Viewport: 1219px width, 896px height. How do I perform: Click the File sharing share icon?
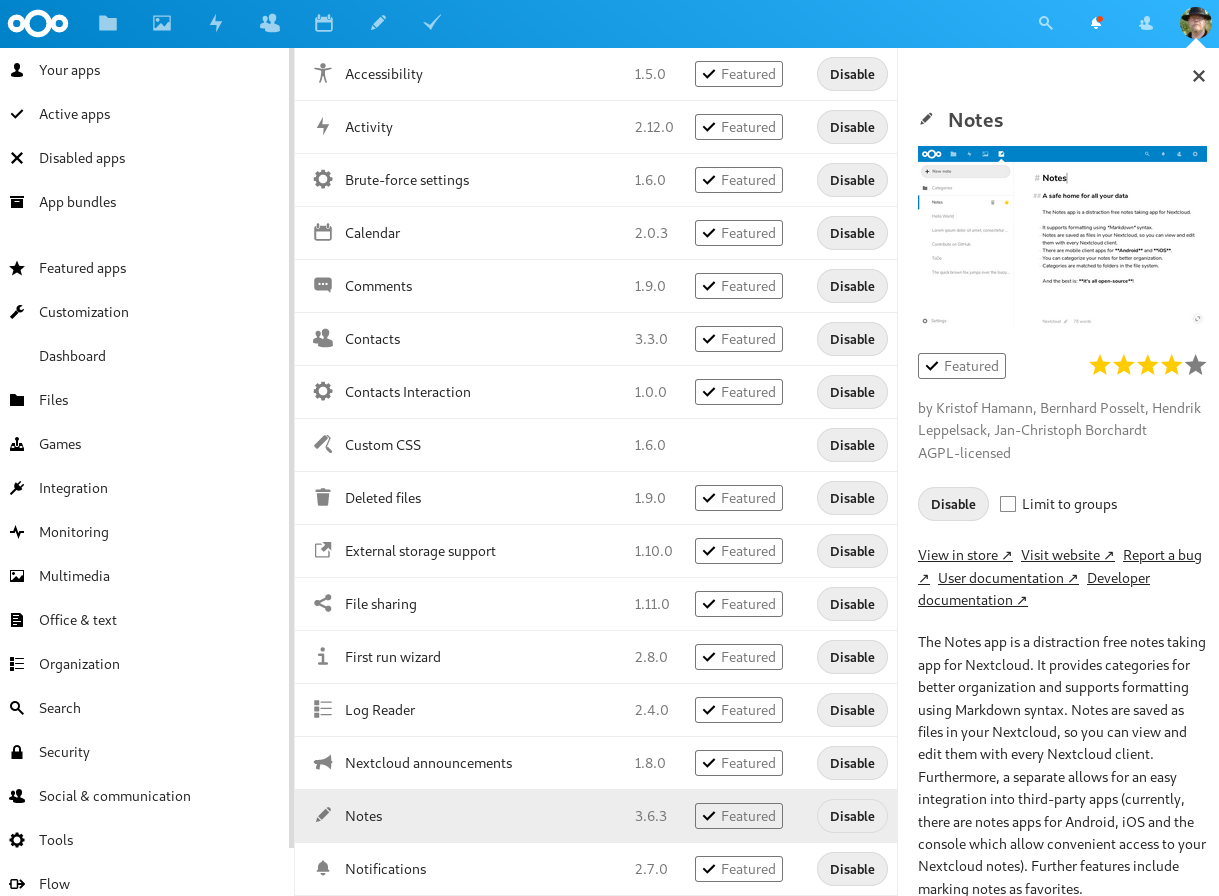click(x=323, y=604)
